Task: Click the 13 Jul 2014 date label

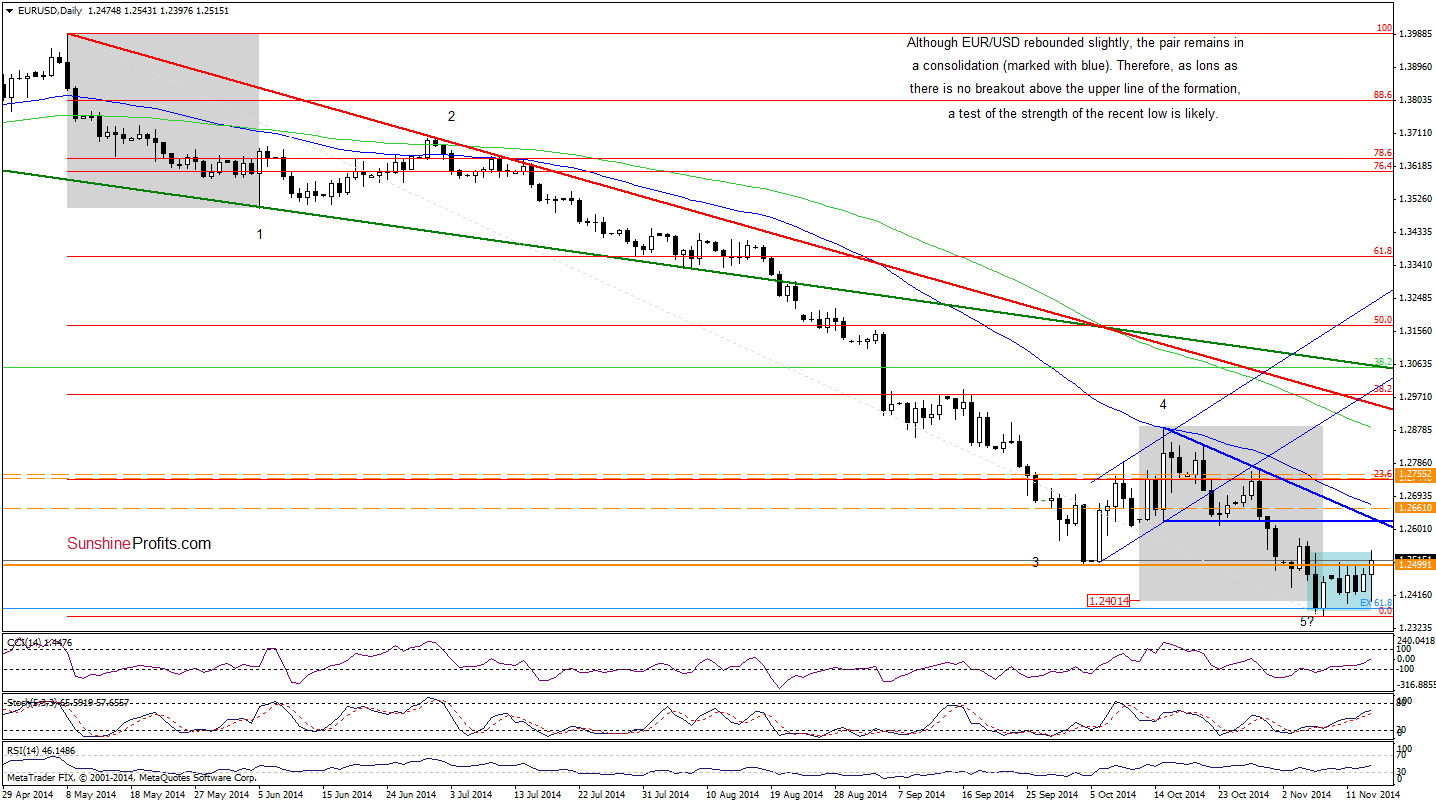Action: [537, 794]
